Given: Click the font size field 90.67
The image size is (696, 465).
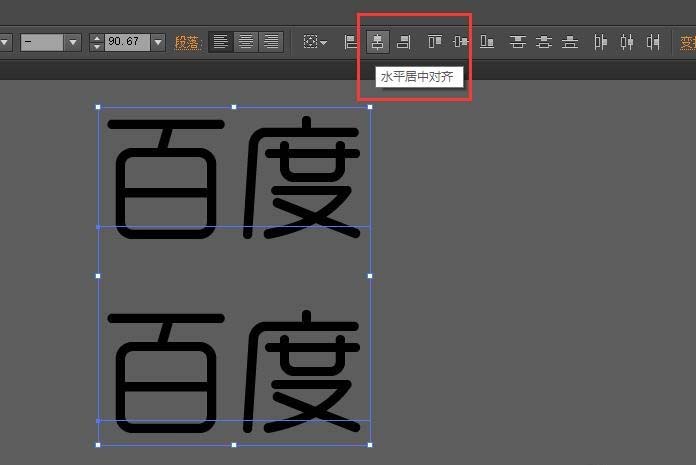Looking at the screenshot, I should coord(127,42).
